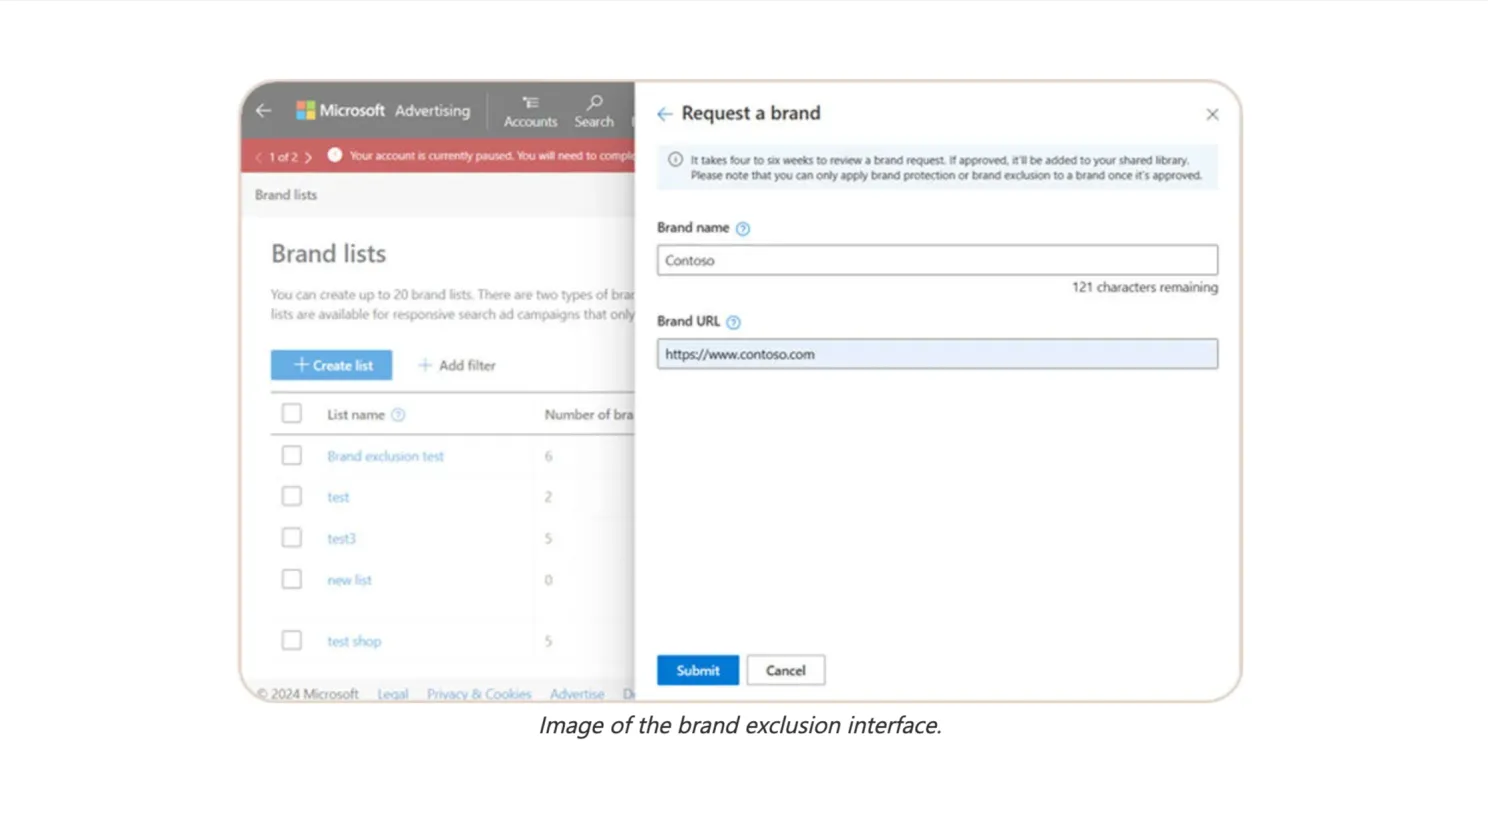This screenshot has width=1488, height=830.
Task: Open the new list link
Action: 349,580
